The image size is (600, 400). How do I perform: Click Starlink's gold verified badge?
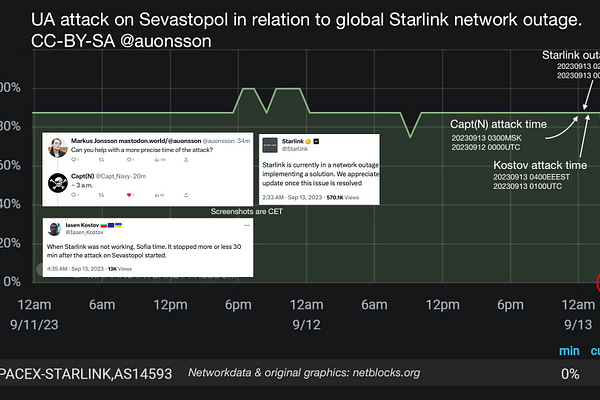308,141
